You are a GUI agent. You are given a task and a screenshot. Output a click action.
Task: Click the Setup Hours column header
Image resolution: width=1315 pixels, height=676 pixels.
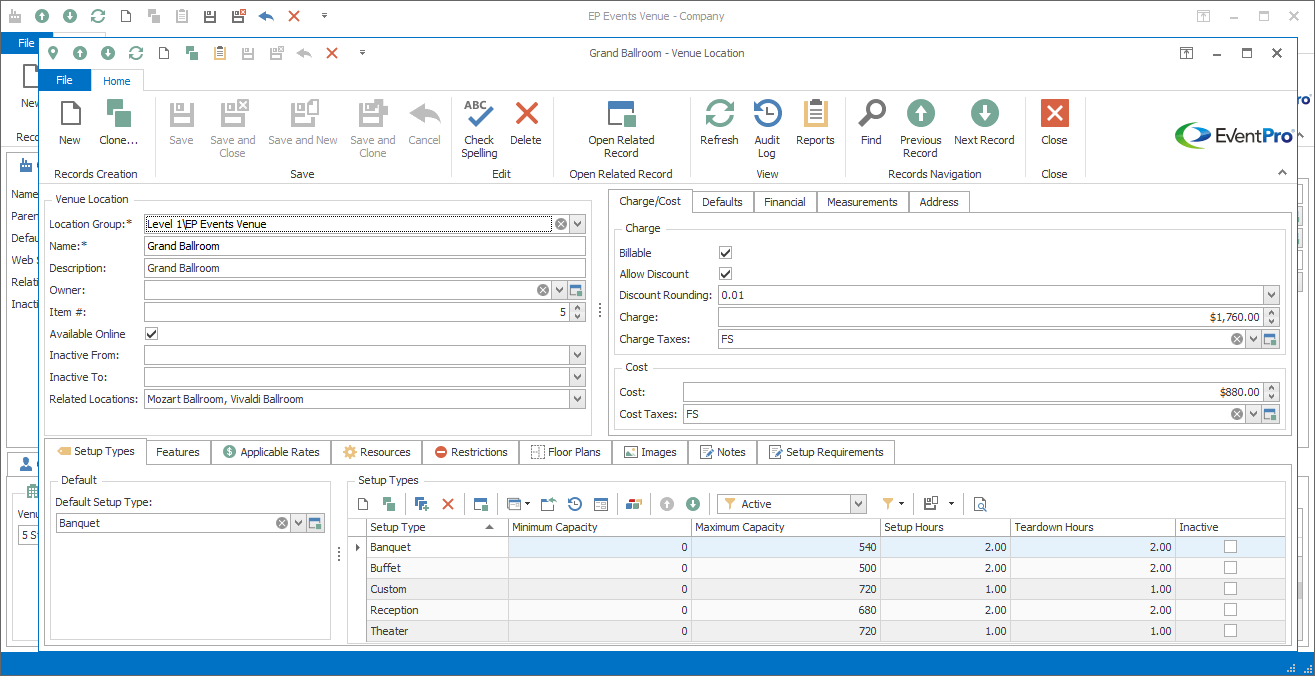click(945, 527)
